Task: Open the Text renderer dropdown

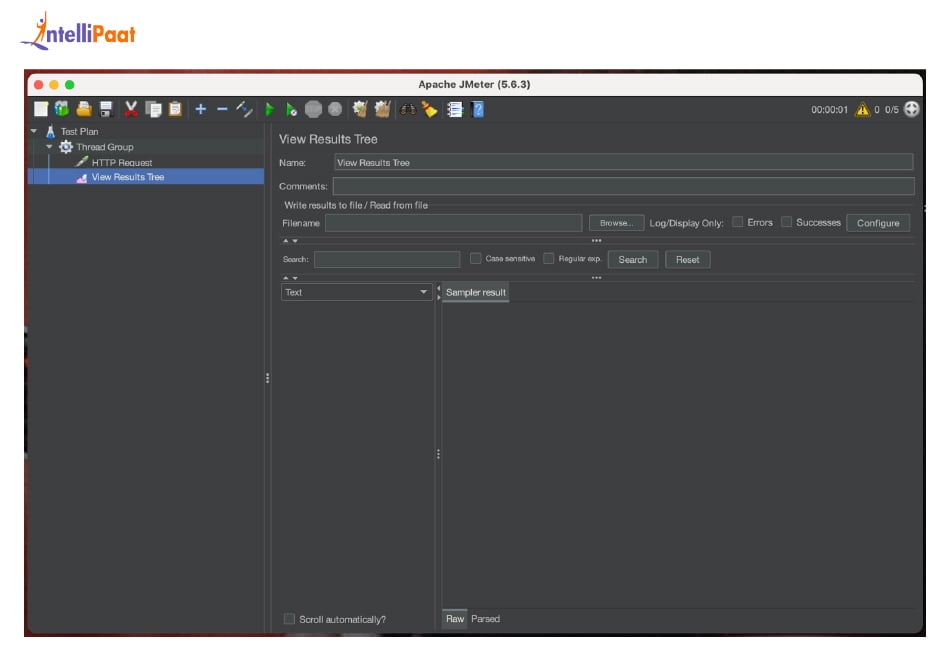Action: pos(356,292)
